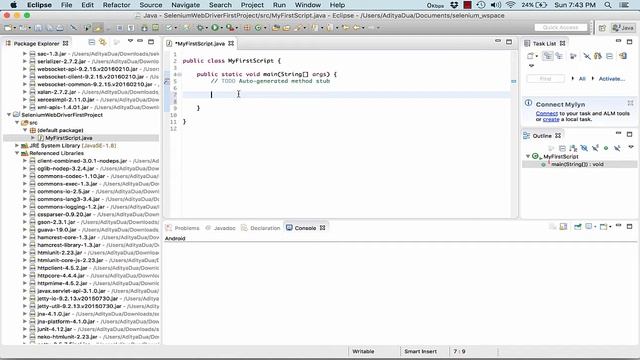This screenshot has width=640, height=360.
Task: Toggle Scroll Lock in Console toolbar
Action: [563, 227]
